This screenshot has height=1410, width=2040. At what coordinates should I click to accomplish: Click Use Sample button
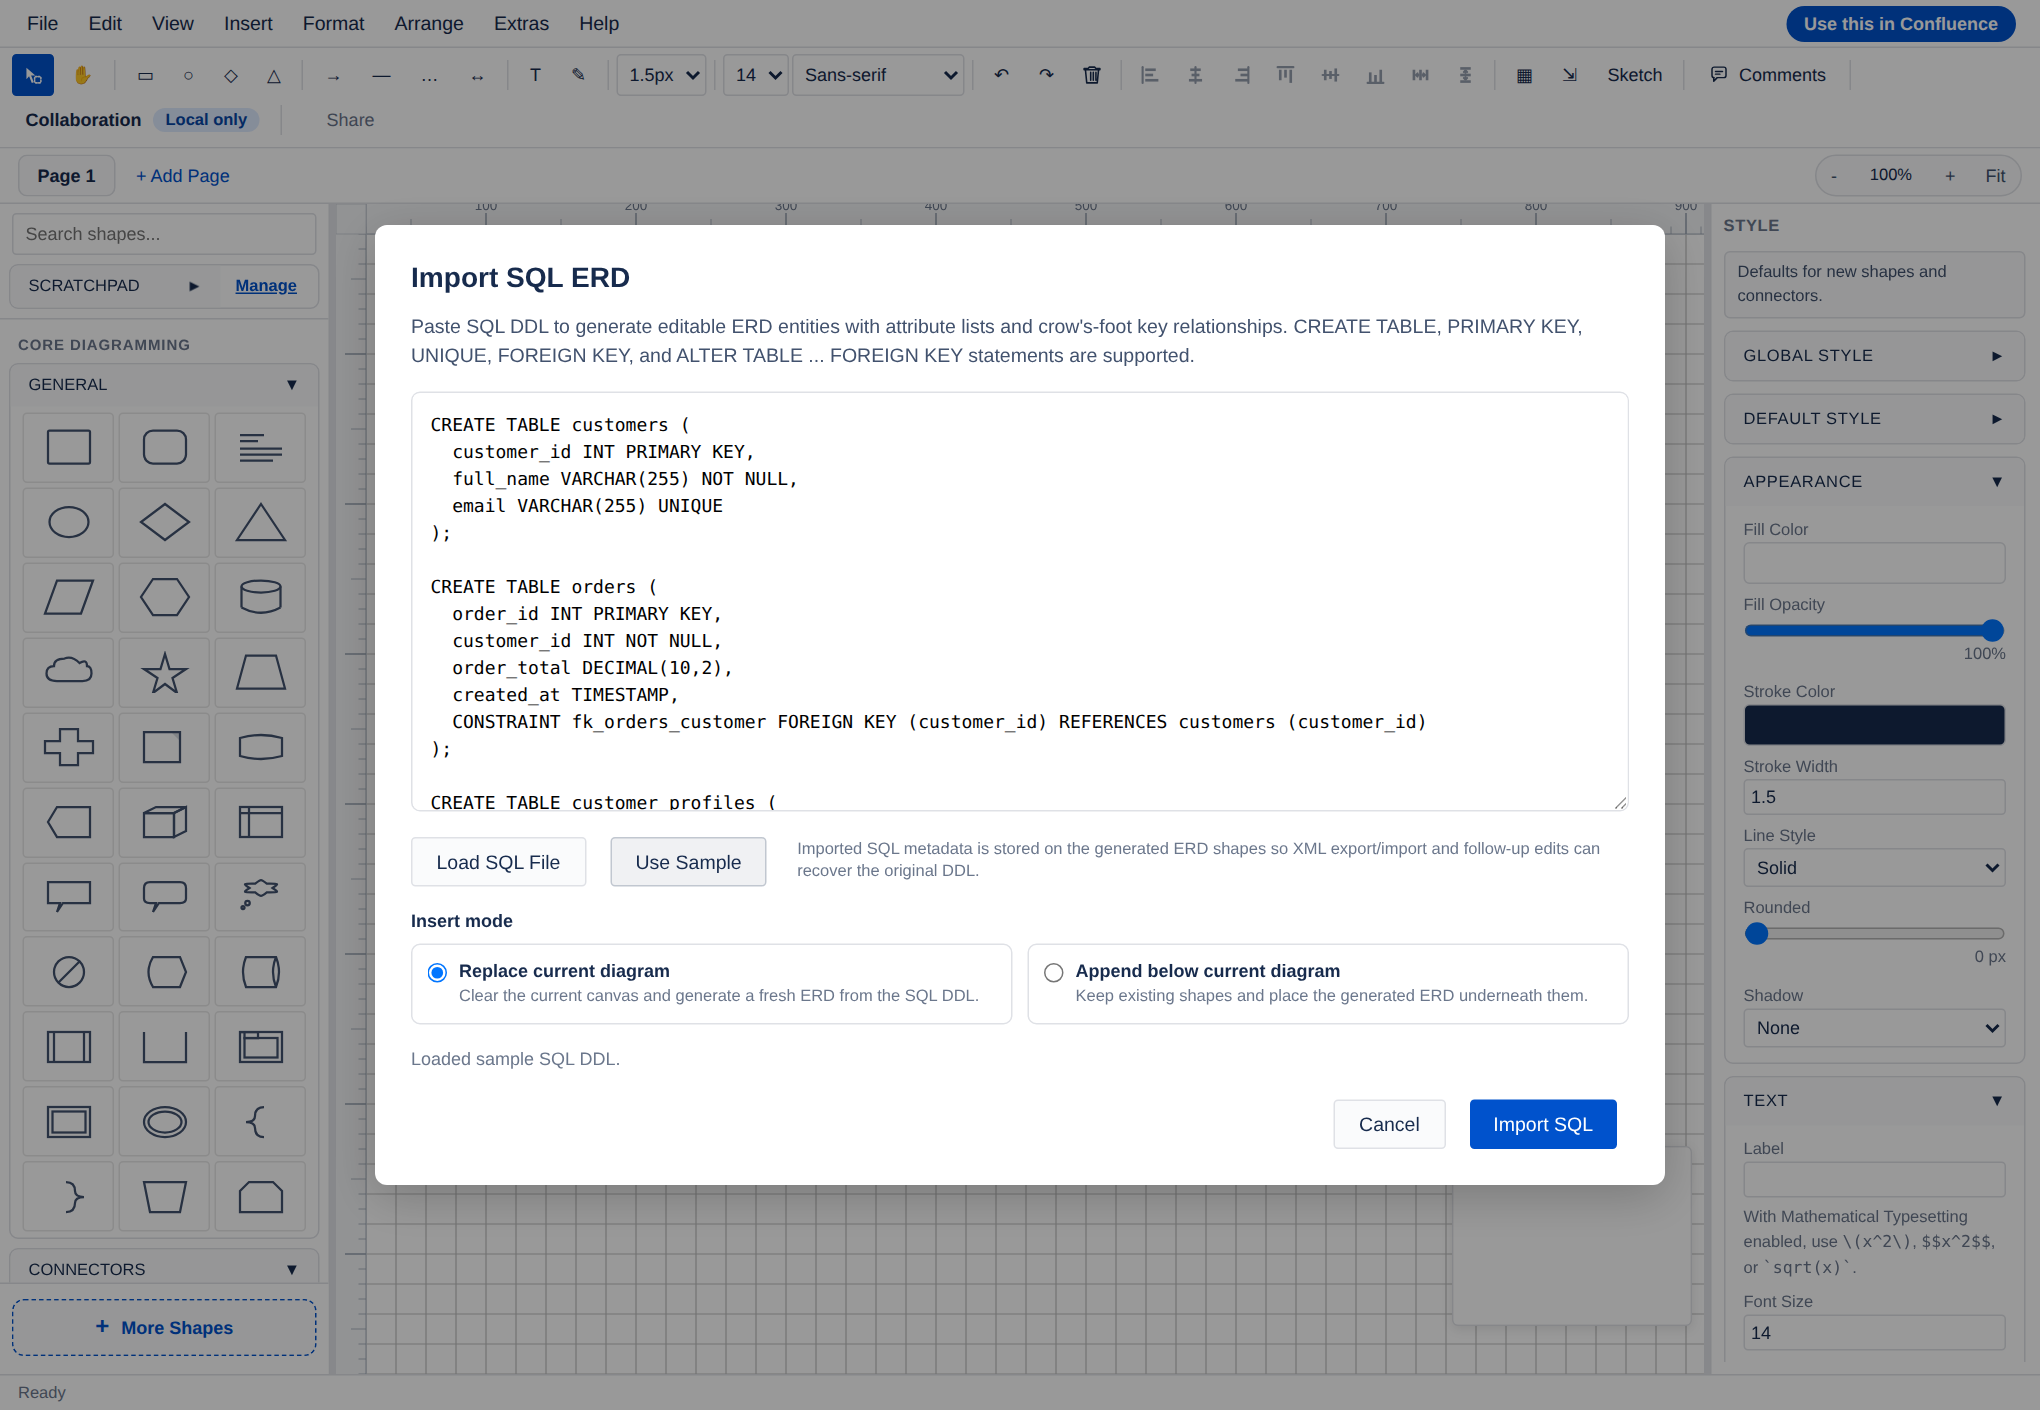tap(688, 862)
